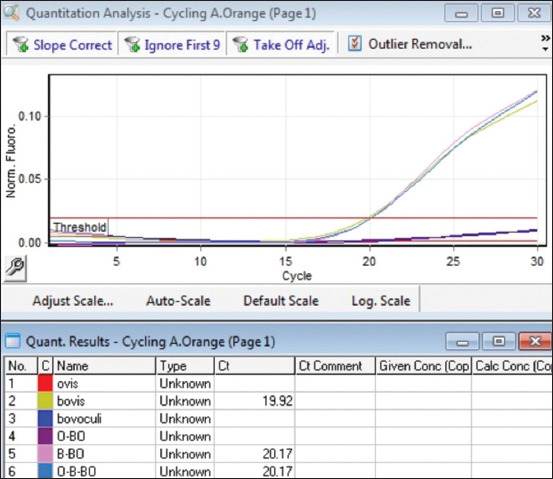Click the Calc Conc column header
Viewport: 553px width, 479px height.
click(x=512, y=366)
